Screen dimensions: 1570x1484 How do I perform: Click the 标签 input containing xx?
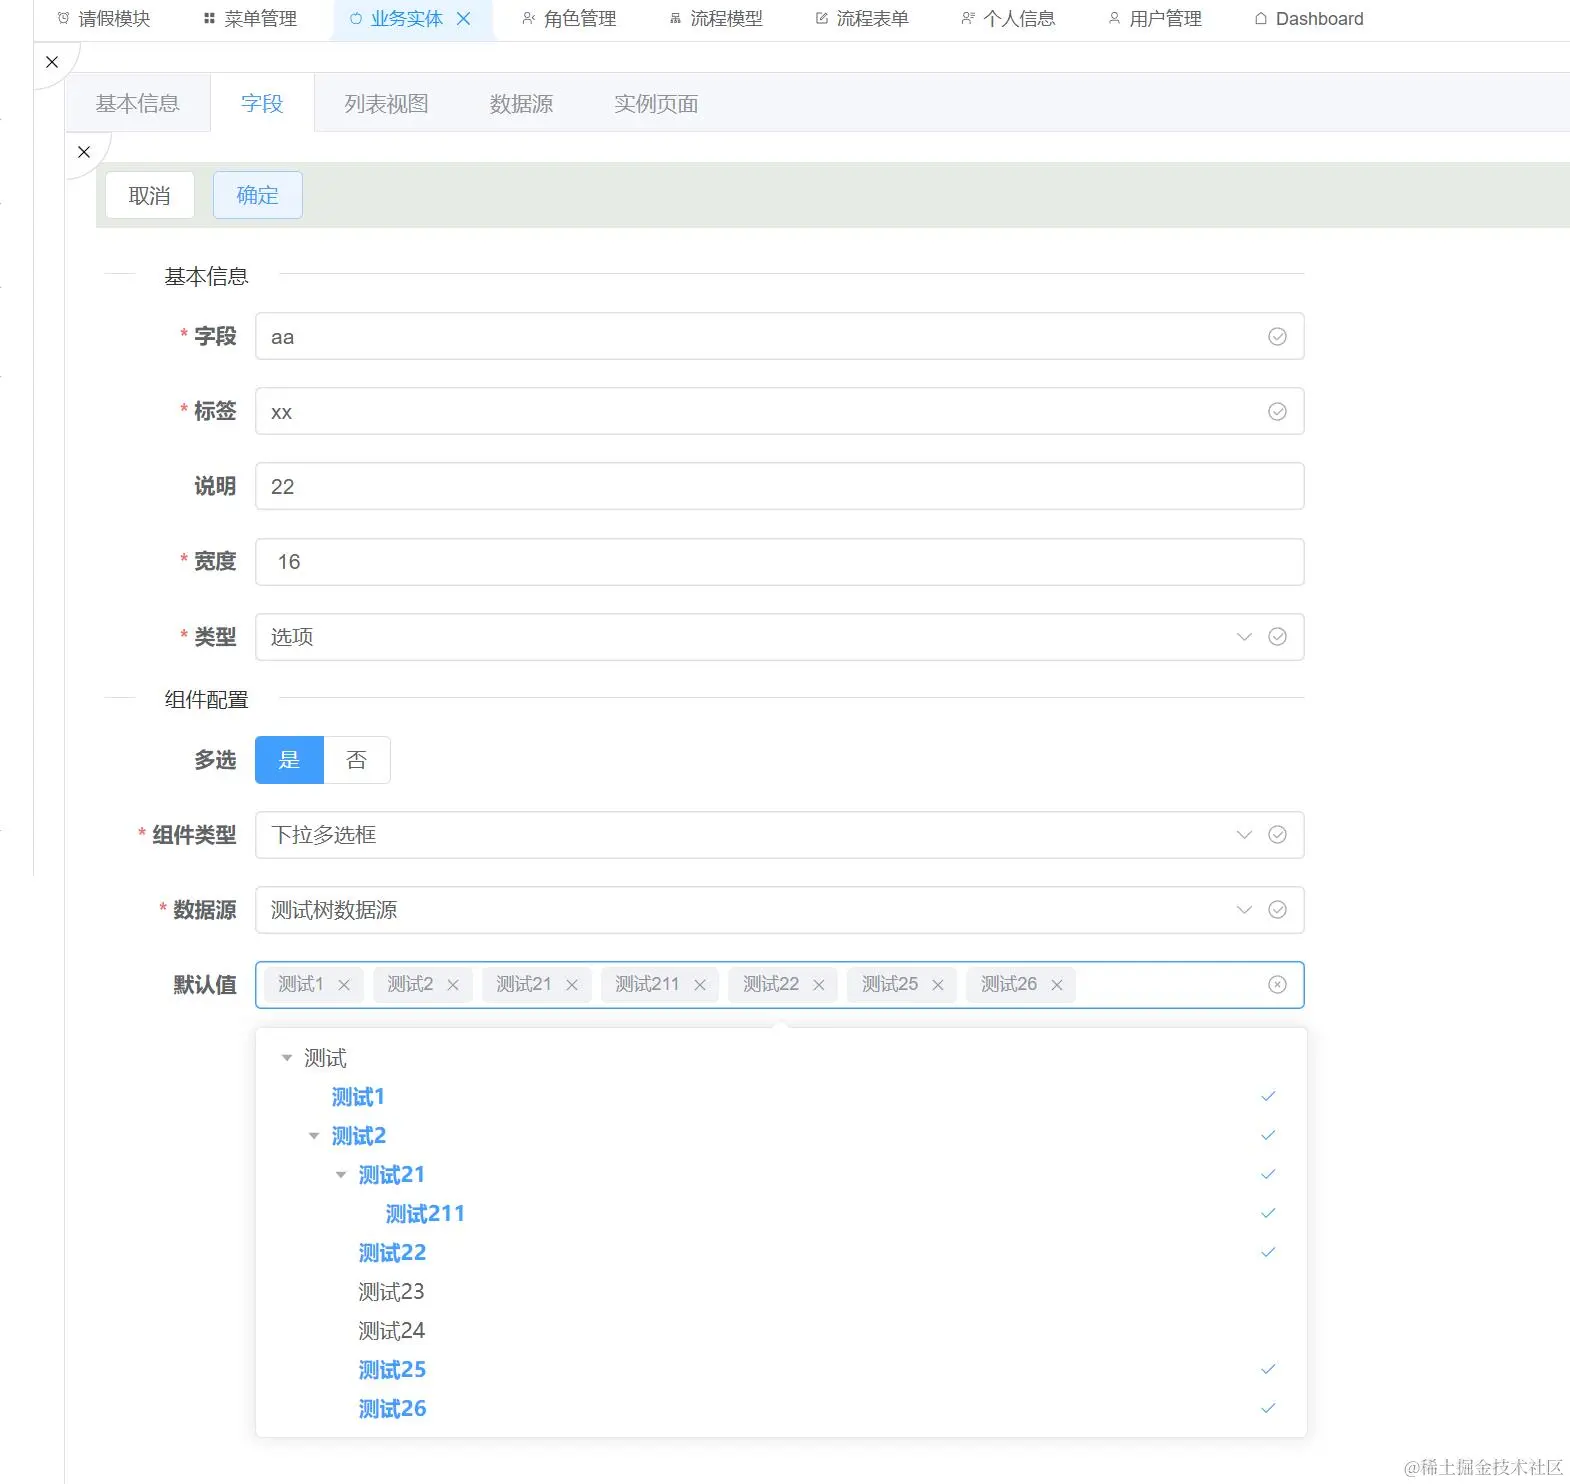tap(779, 412)
